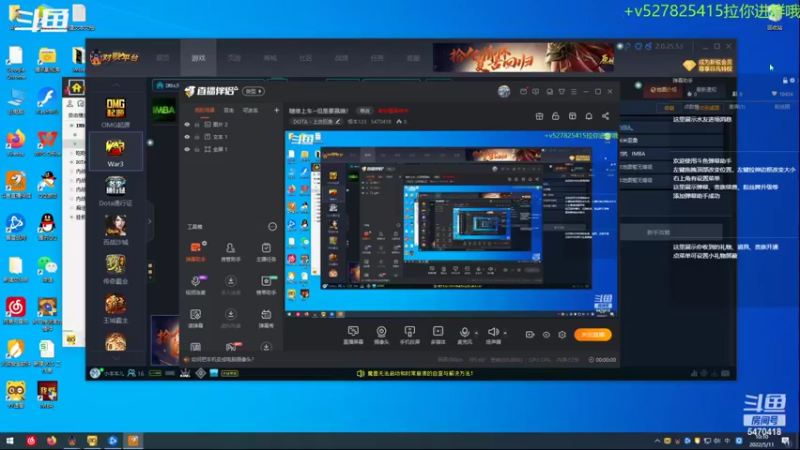The image size is (800, 450).
Task: Switch to the 游戏 tab in the platform
Action: tap(198, 58)
